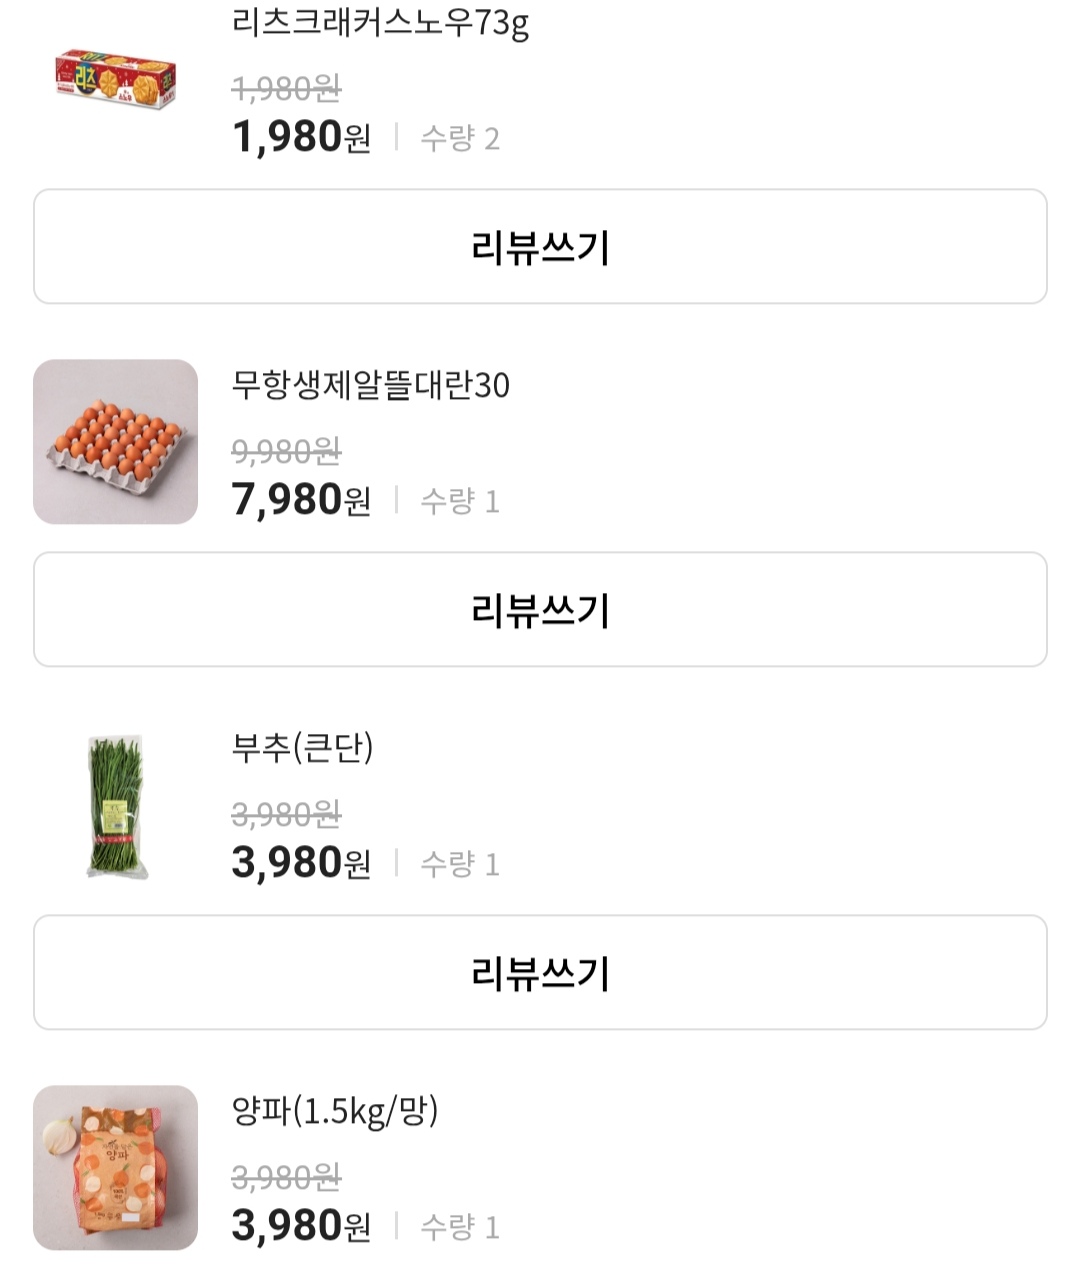Open the egg tray product image

(x=115, y=441)
